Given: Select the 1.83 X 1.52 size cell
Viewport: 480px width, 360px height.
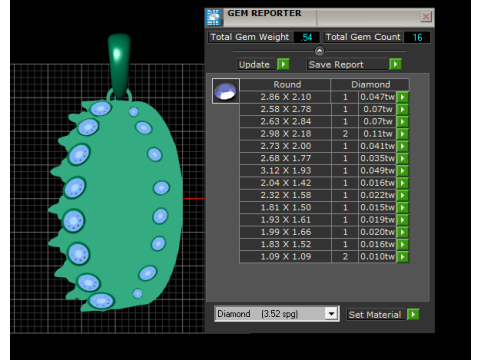Looking at the screenshot, I should click(285, 244).
